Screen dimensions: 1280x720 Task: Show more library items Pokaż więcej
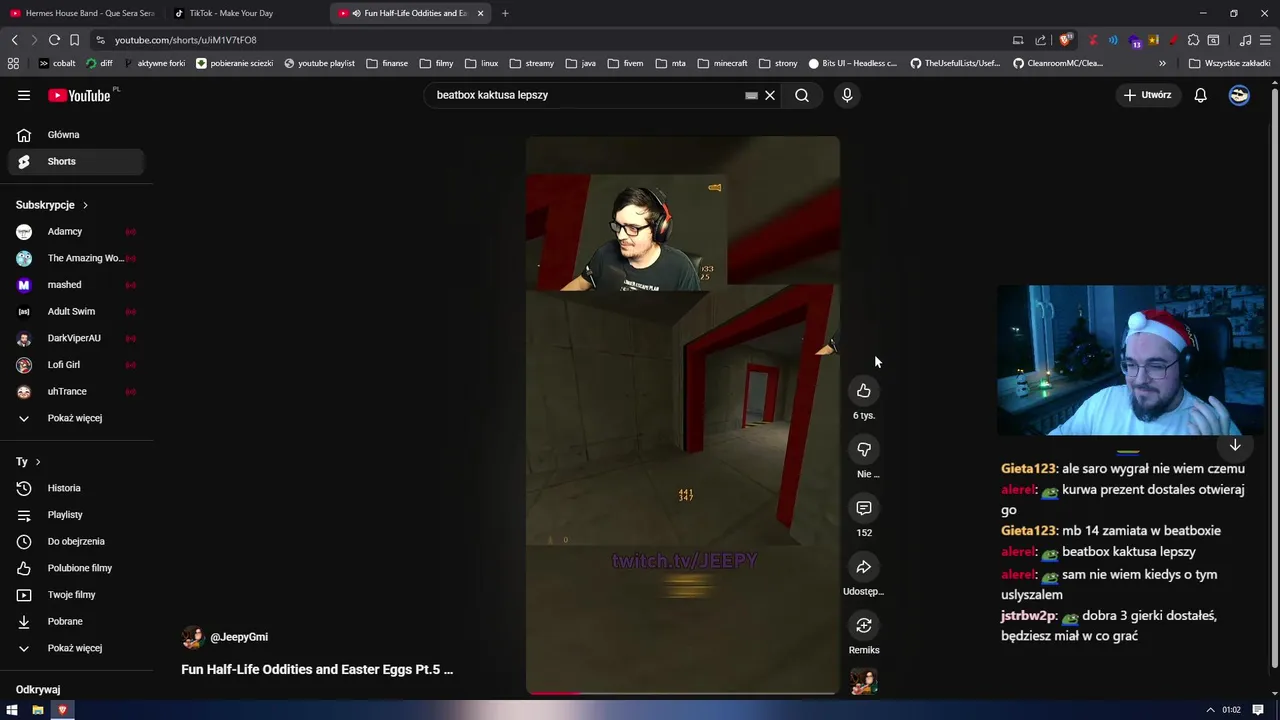75,648
